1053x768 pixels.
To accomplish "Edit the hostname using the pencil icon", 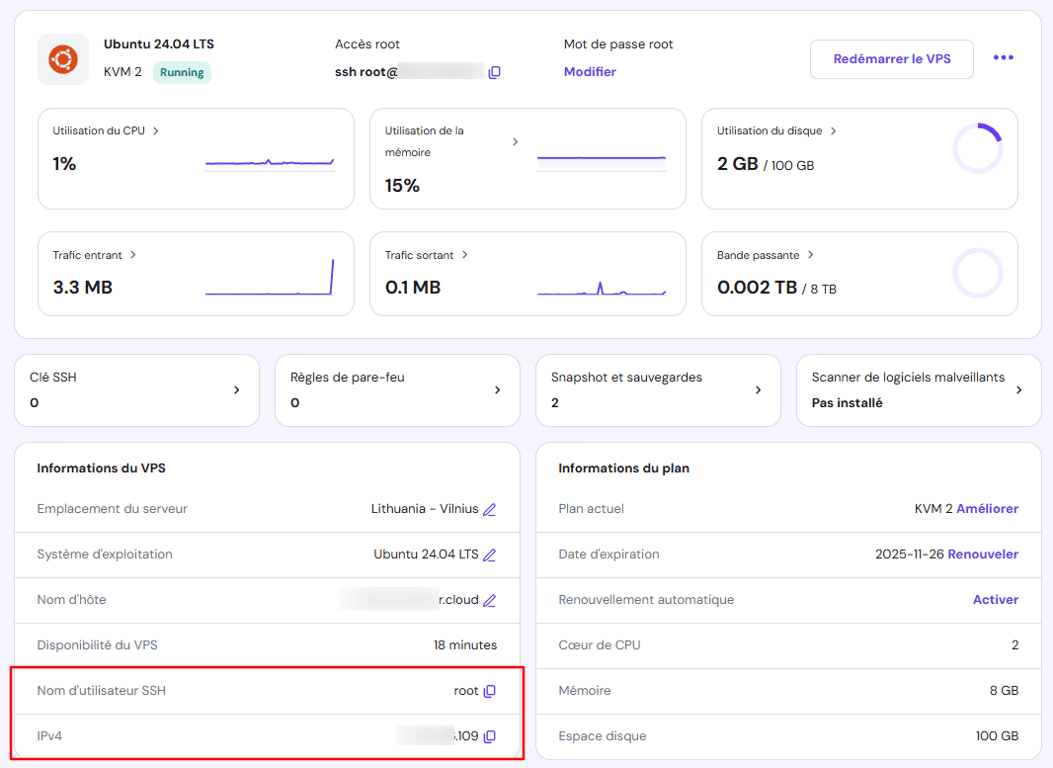I will 489,600.
